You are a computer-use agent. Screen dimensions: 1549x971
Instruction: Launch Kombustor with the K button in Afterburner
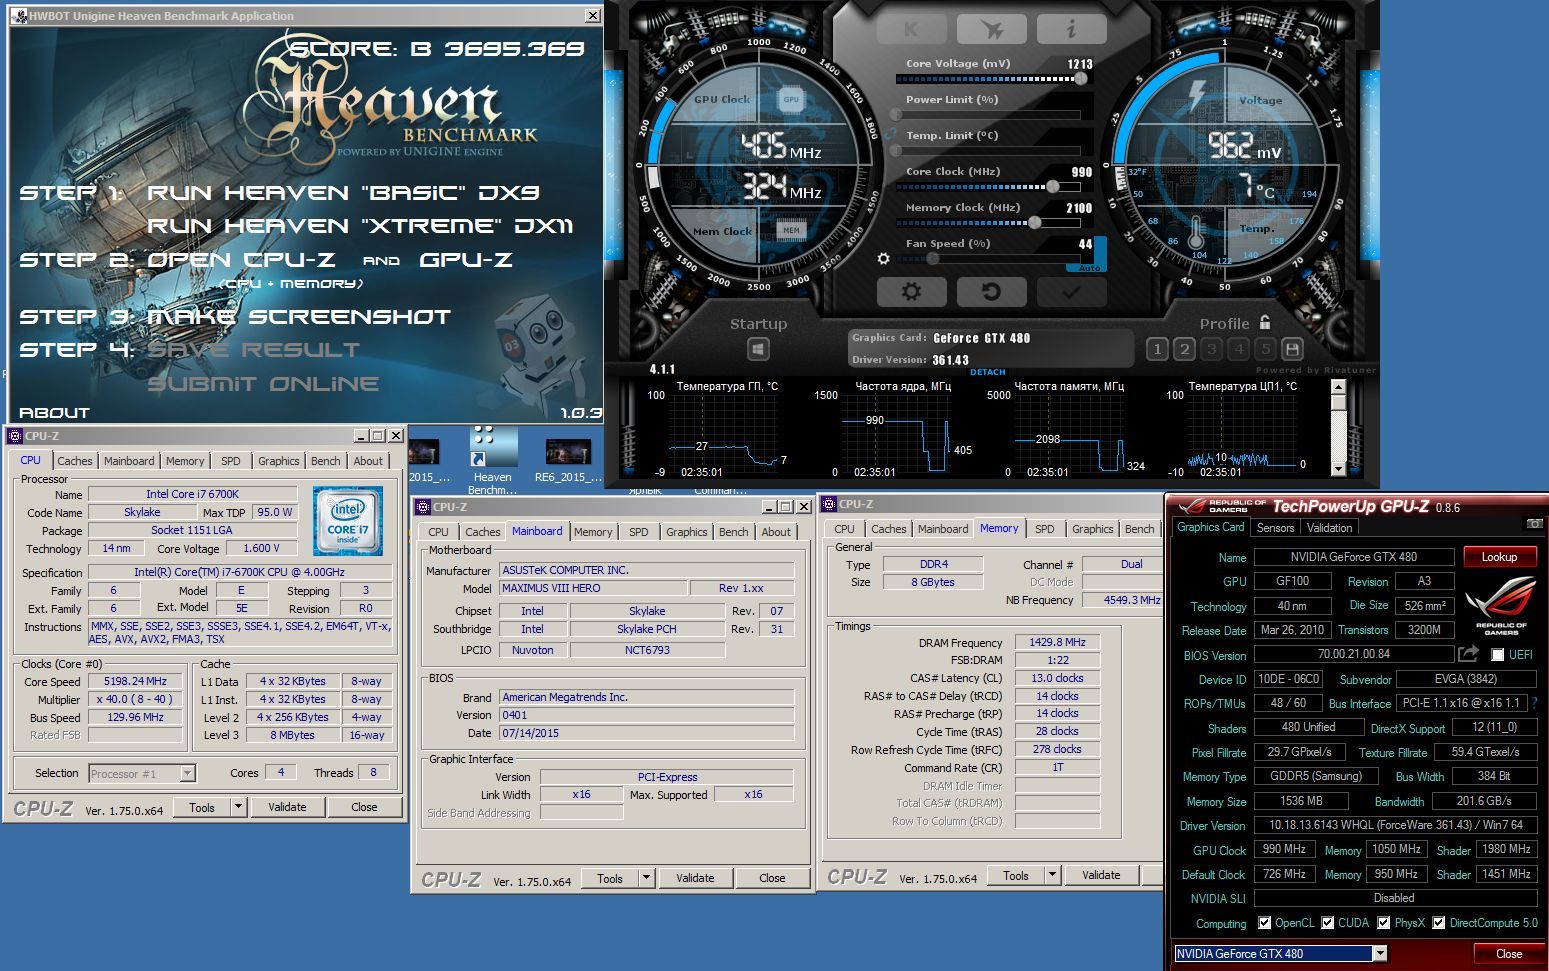pyautogui.click(x=911, y=29)
